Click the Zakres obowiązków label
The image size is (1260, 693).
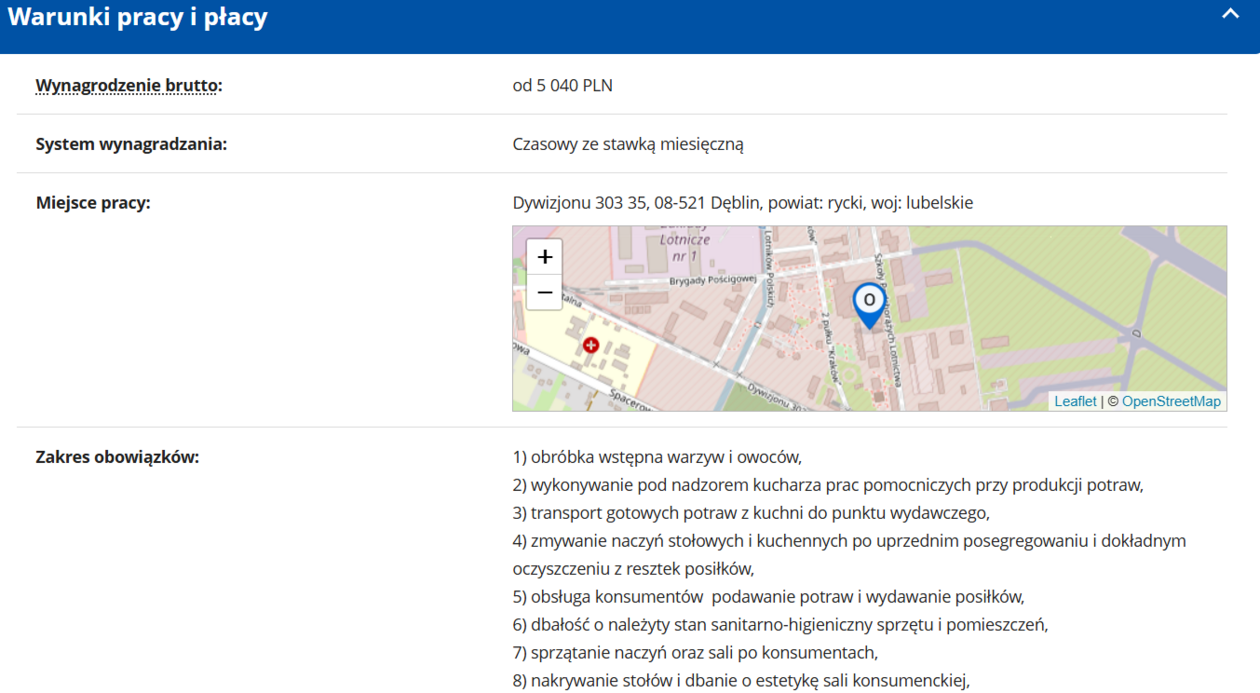click(x=117, y=458)
